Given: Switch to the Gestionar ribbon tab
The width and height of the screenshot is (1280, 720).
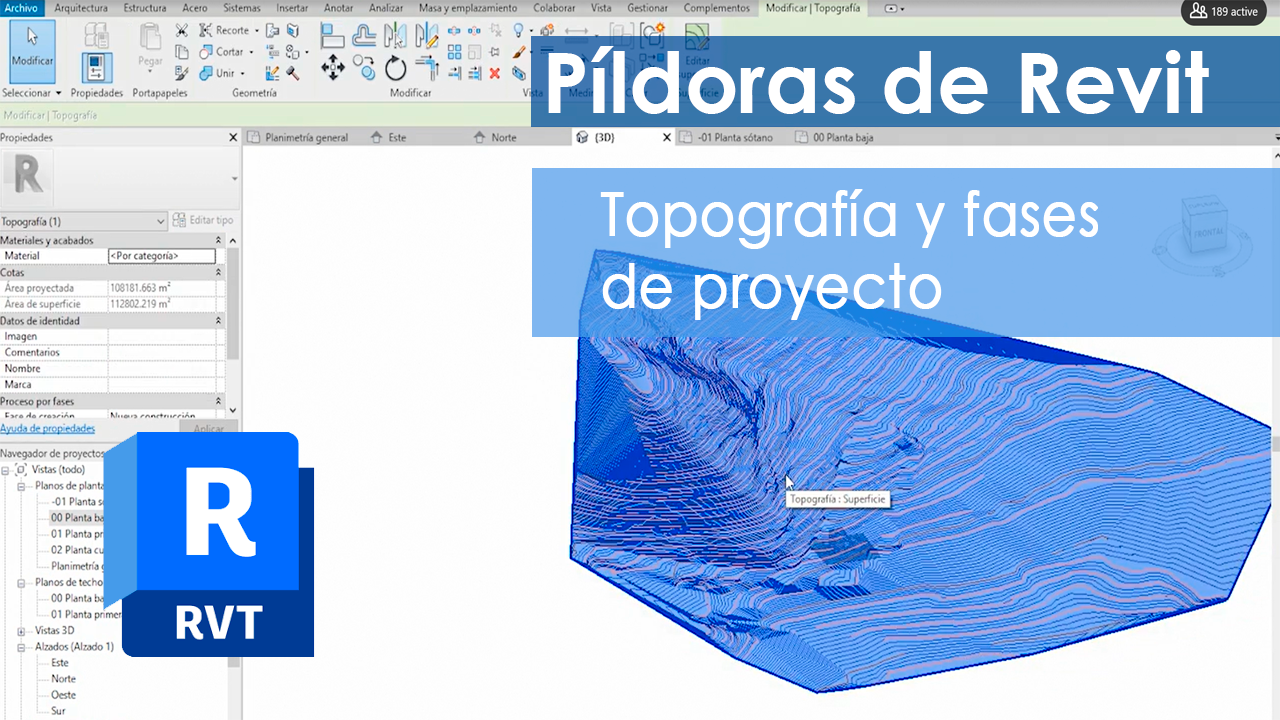Looking at the screenshot, I should point(647,8).
